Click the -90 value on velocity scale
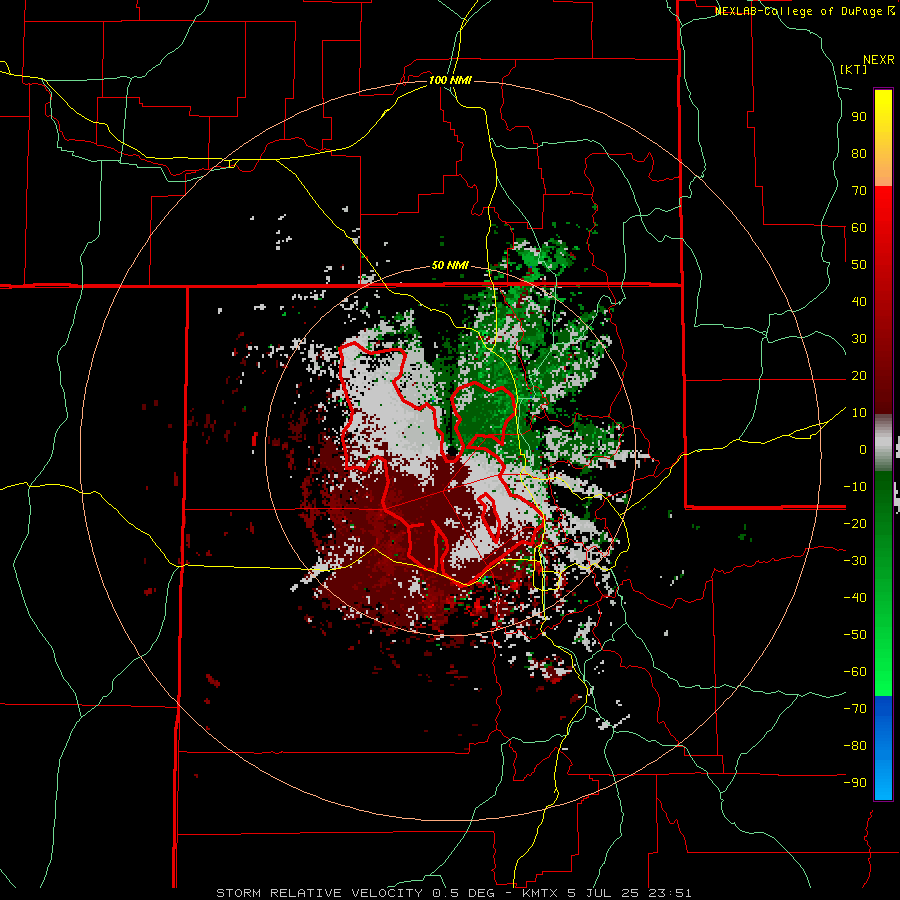This screenshot has width=900, height=900. (x=855, y=783)
